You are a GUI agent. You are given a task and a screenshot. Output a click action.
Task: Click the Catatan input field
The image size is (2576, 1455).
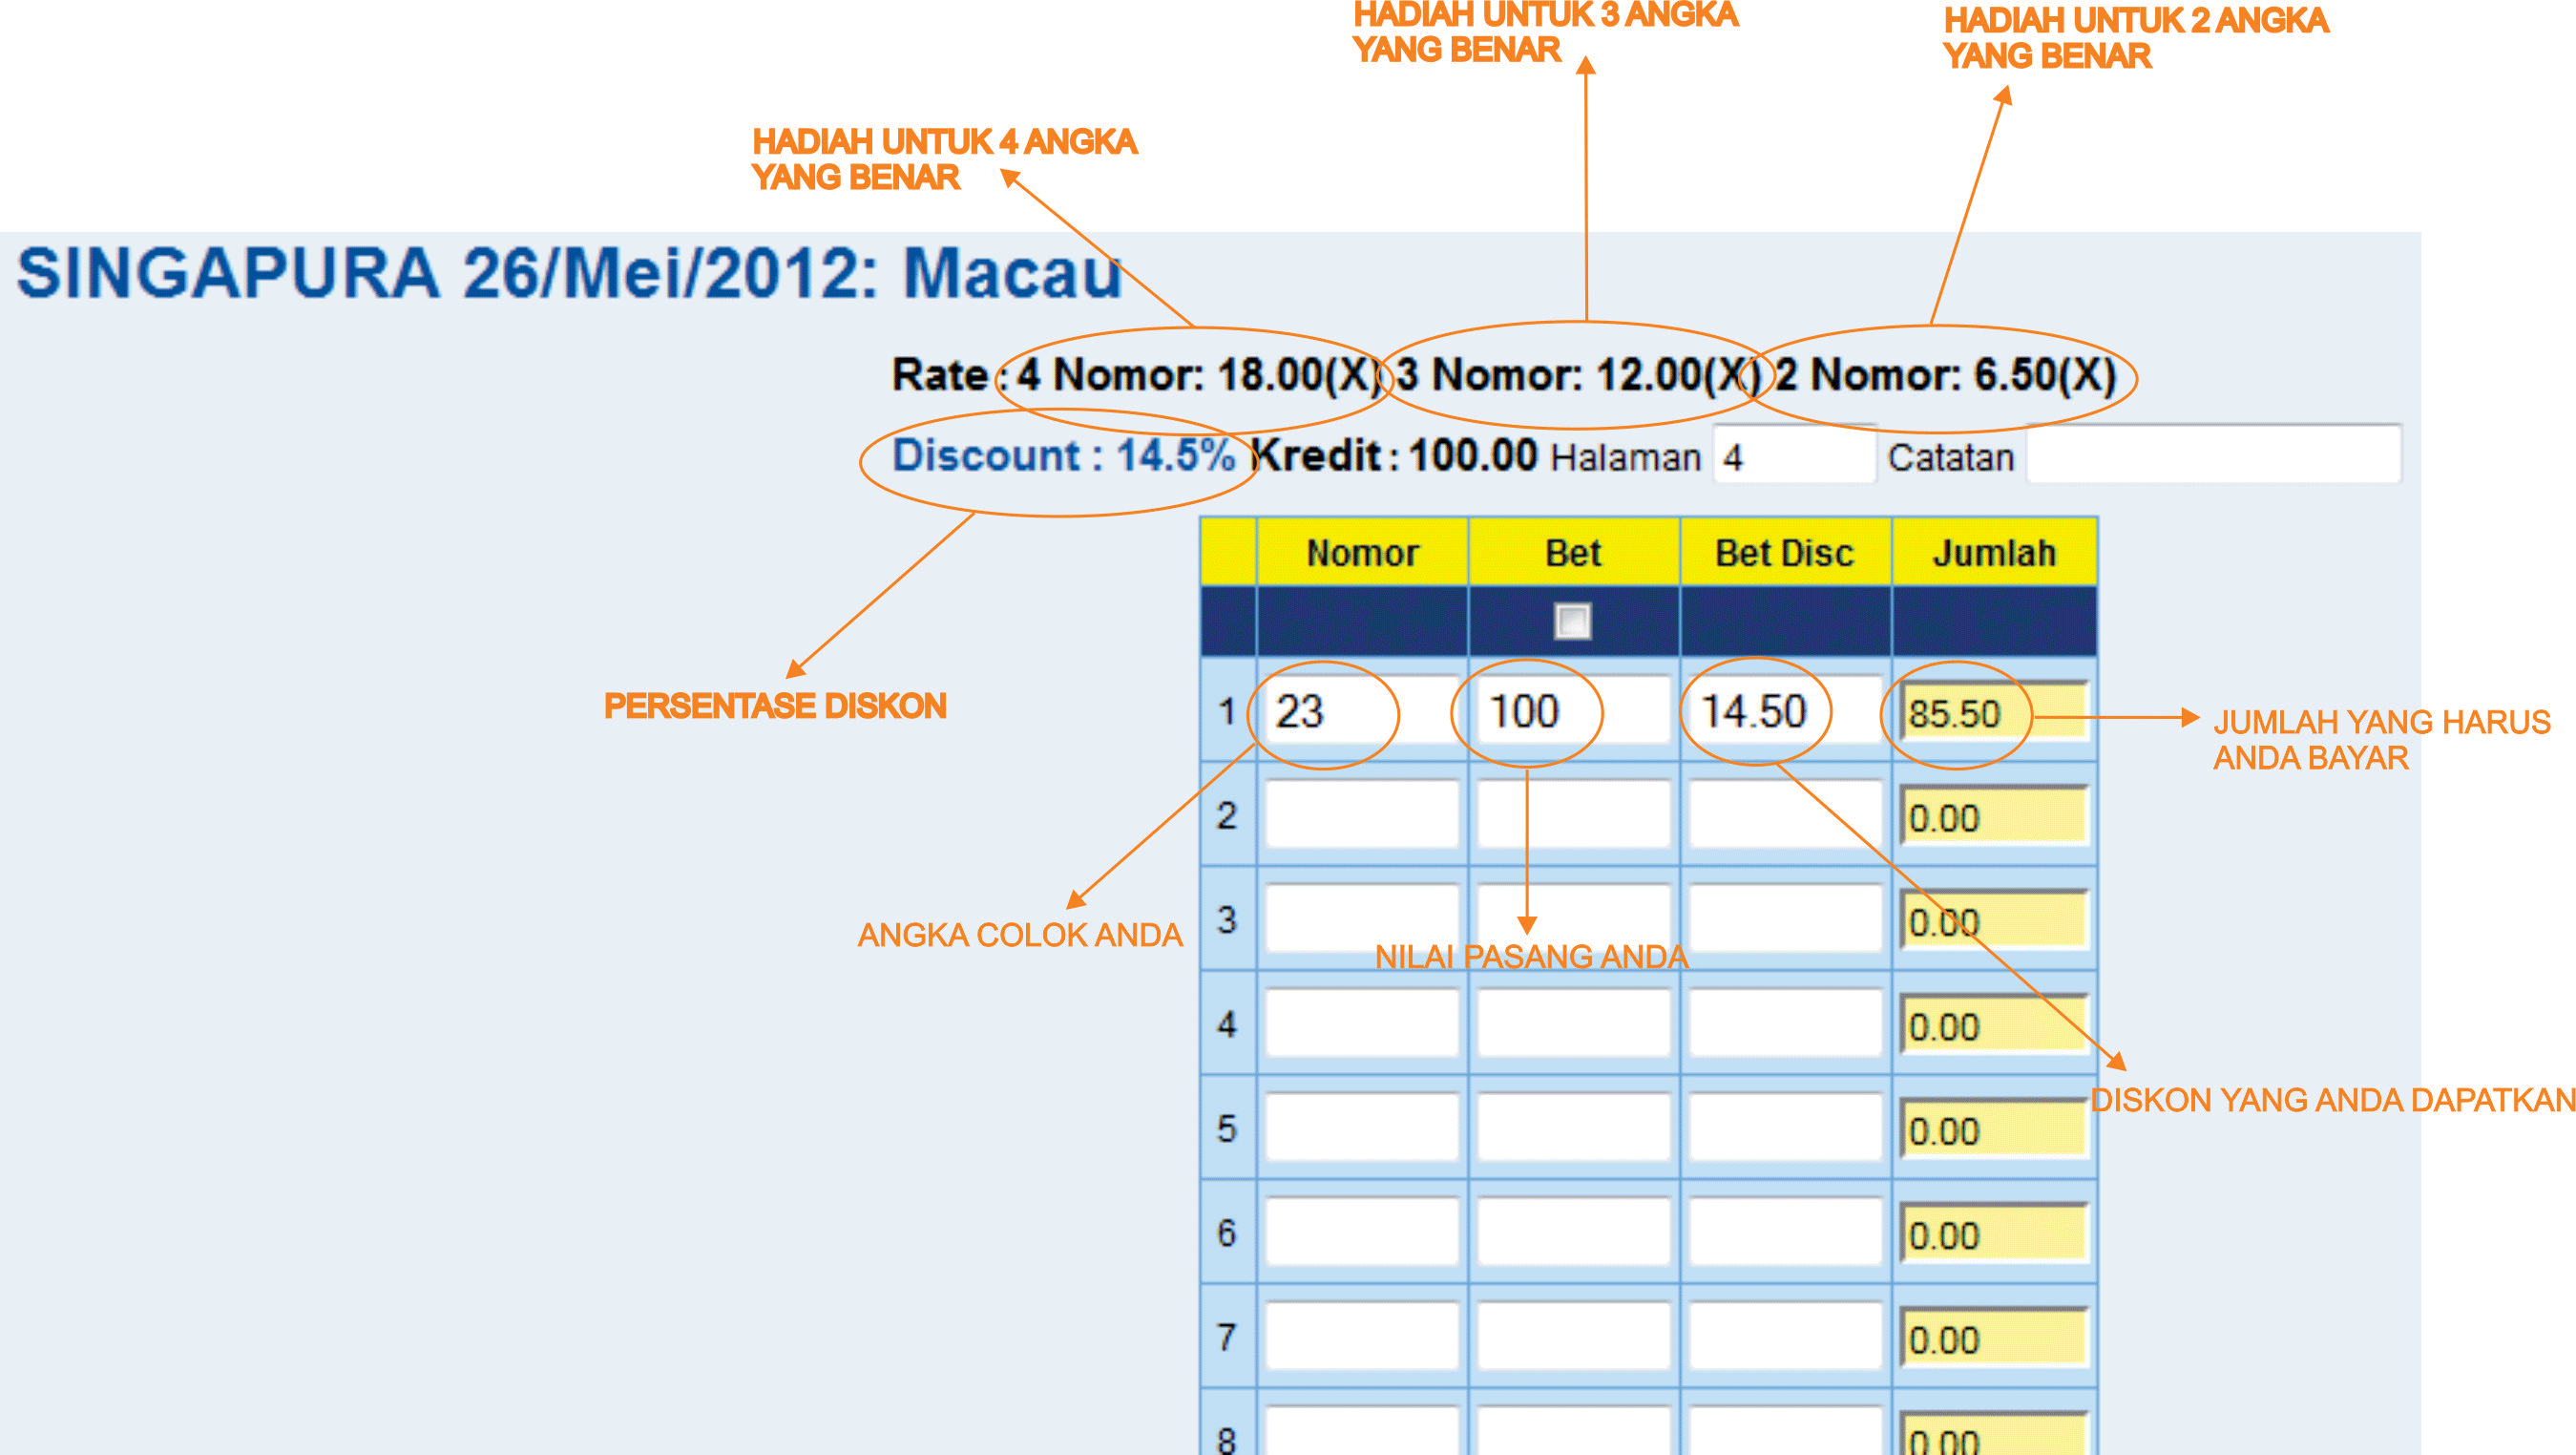point(2213,456)
